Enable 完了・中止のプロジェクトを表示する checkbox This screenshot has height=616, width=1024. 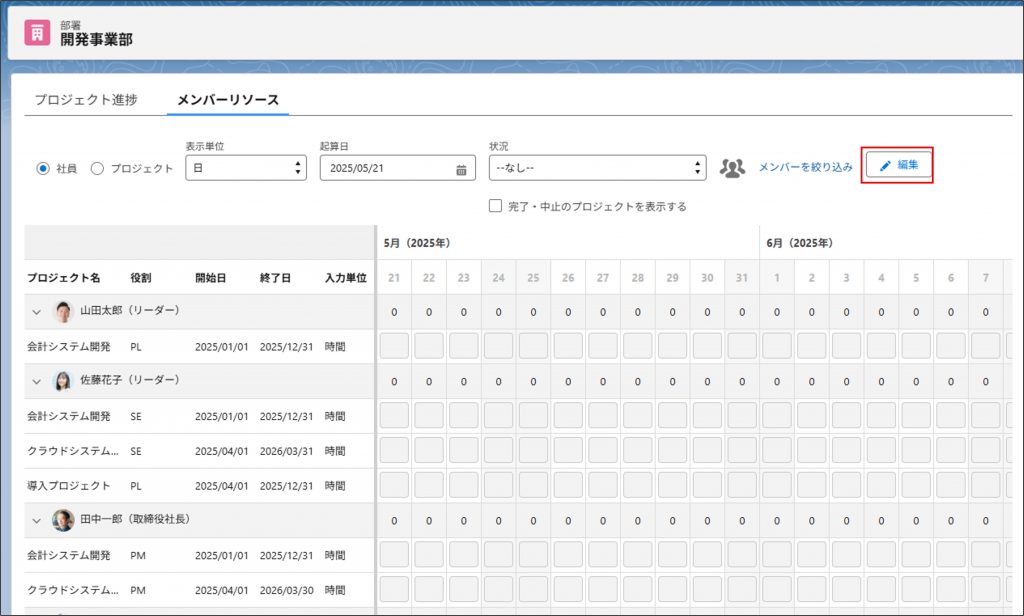(495, 206)
